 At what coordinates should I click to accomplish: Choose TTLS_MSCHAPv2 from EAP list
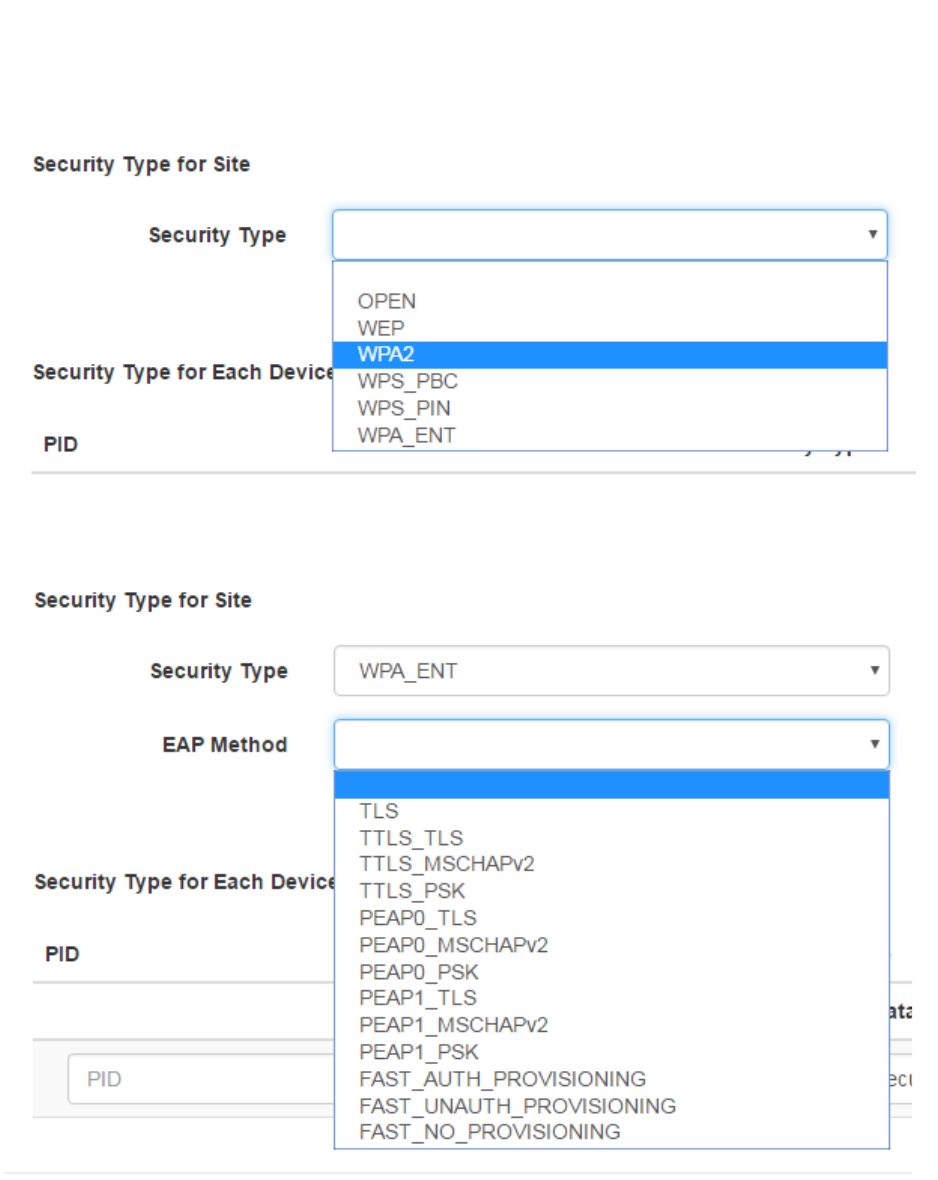click(x=611, y=864)
